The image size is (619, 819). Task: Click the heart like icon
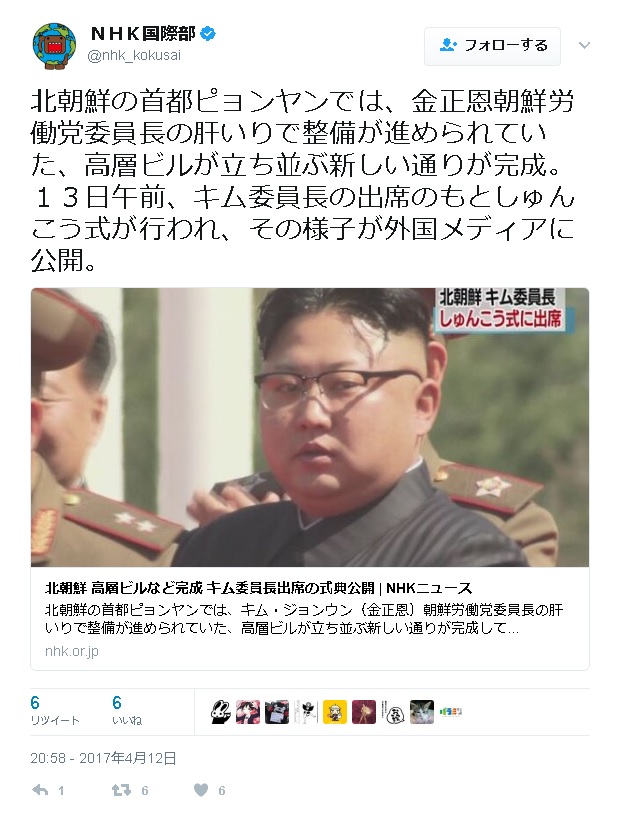(201, 790)
